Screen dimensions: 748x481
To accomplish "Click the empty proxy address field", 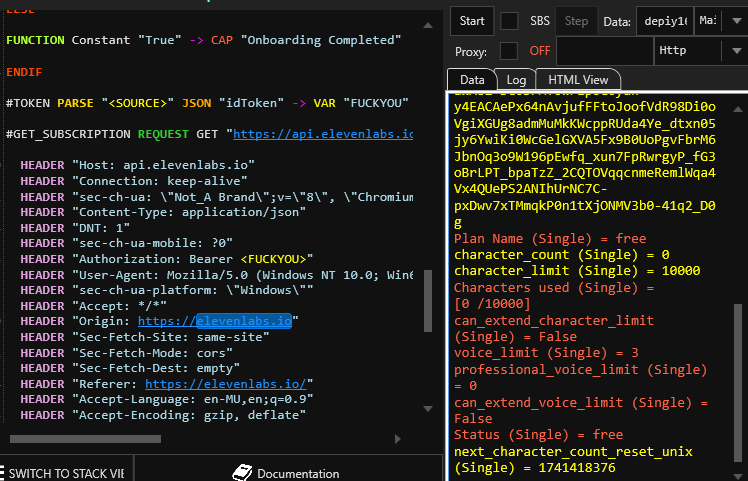I will tap(604, 51).
